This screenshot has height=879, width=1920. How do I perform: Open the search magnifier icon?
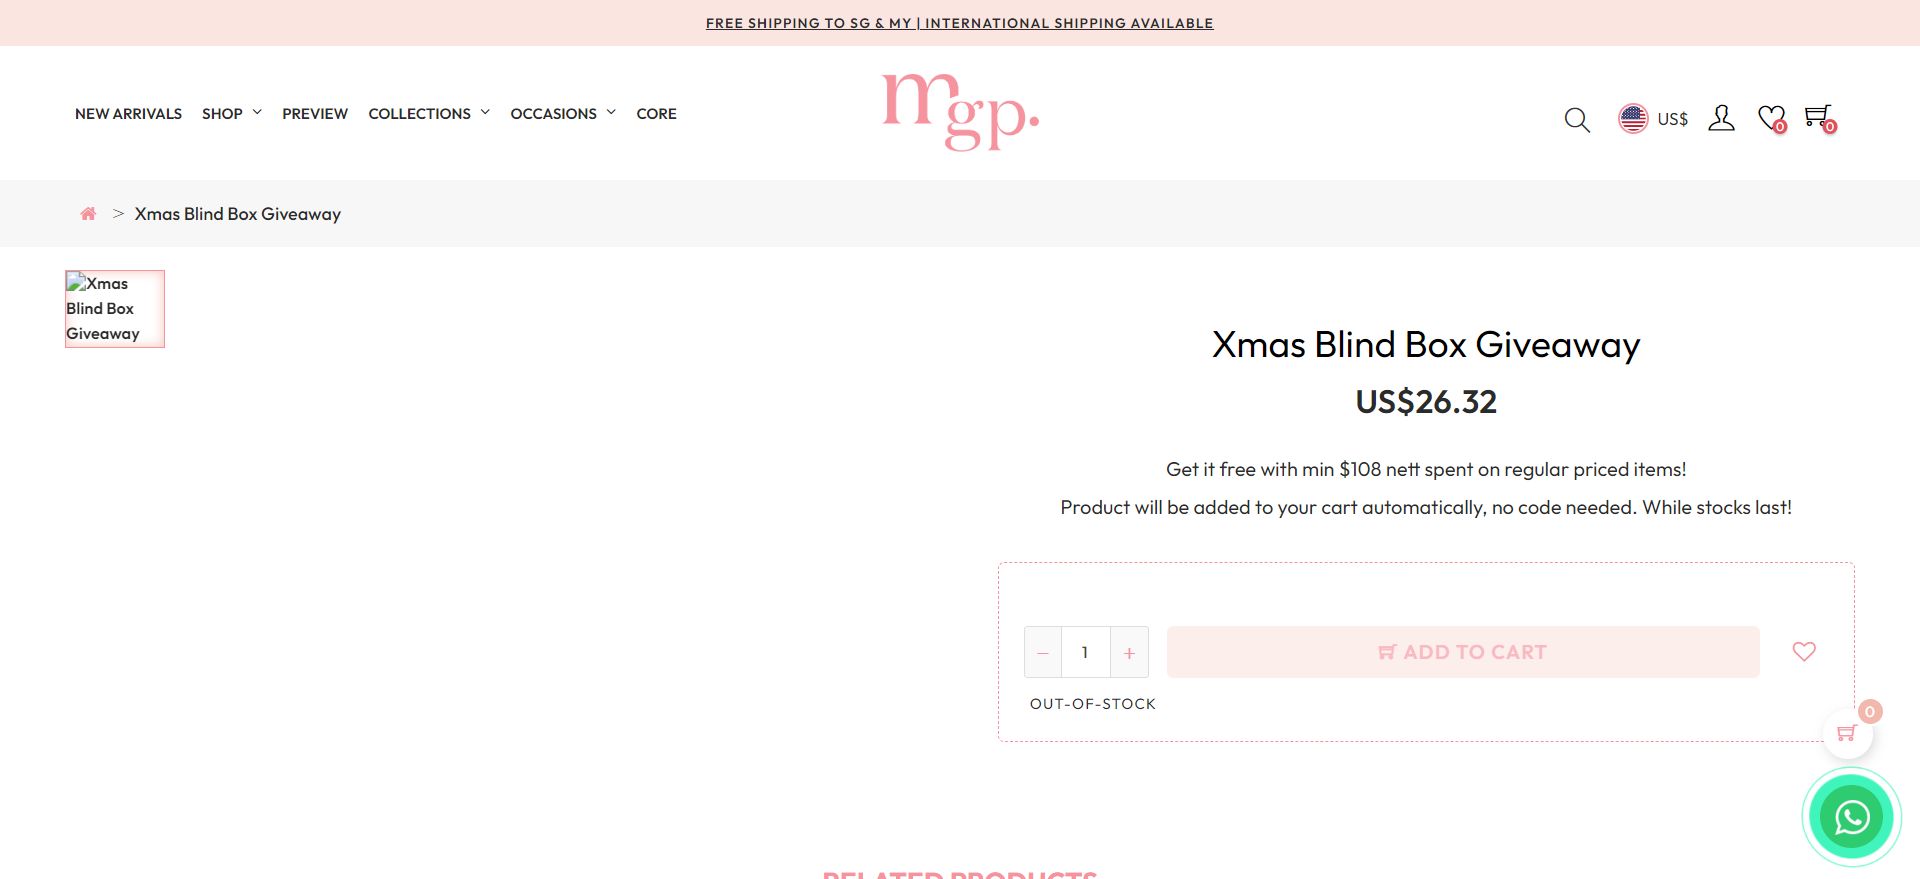point(1577,120)
